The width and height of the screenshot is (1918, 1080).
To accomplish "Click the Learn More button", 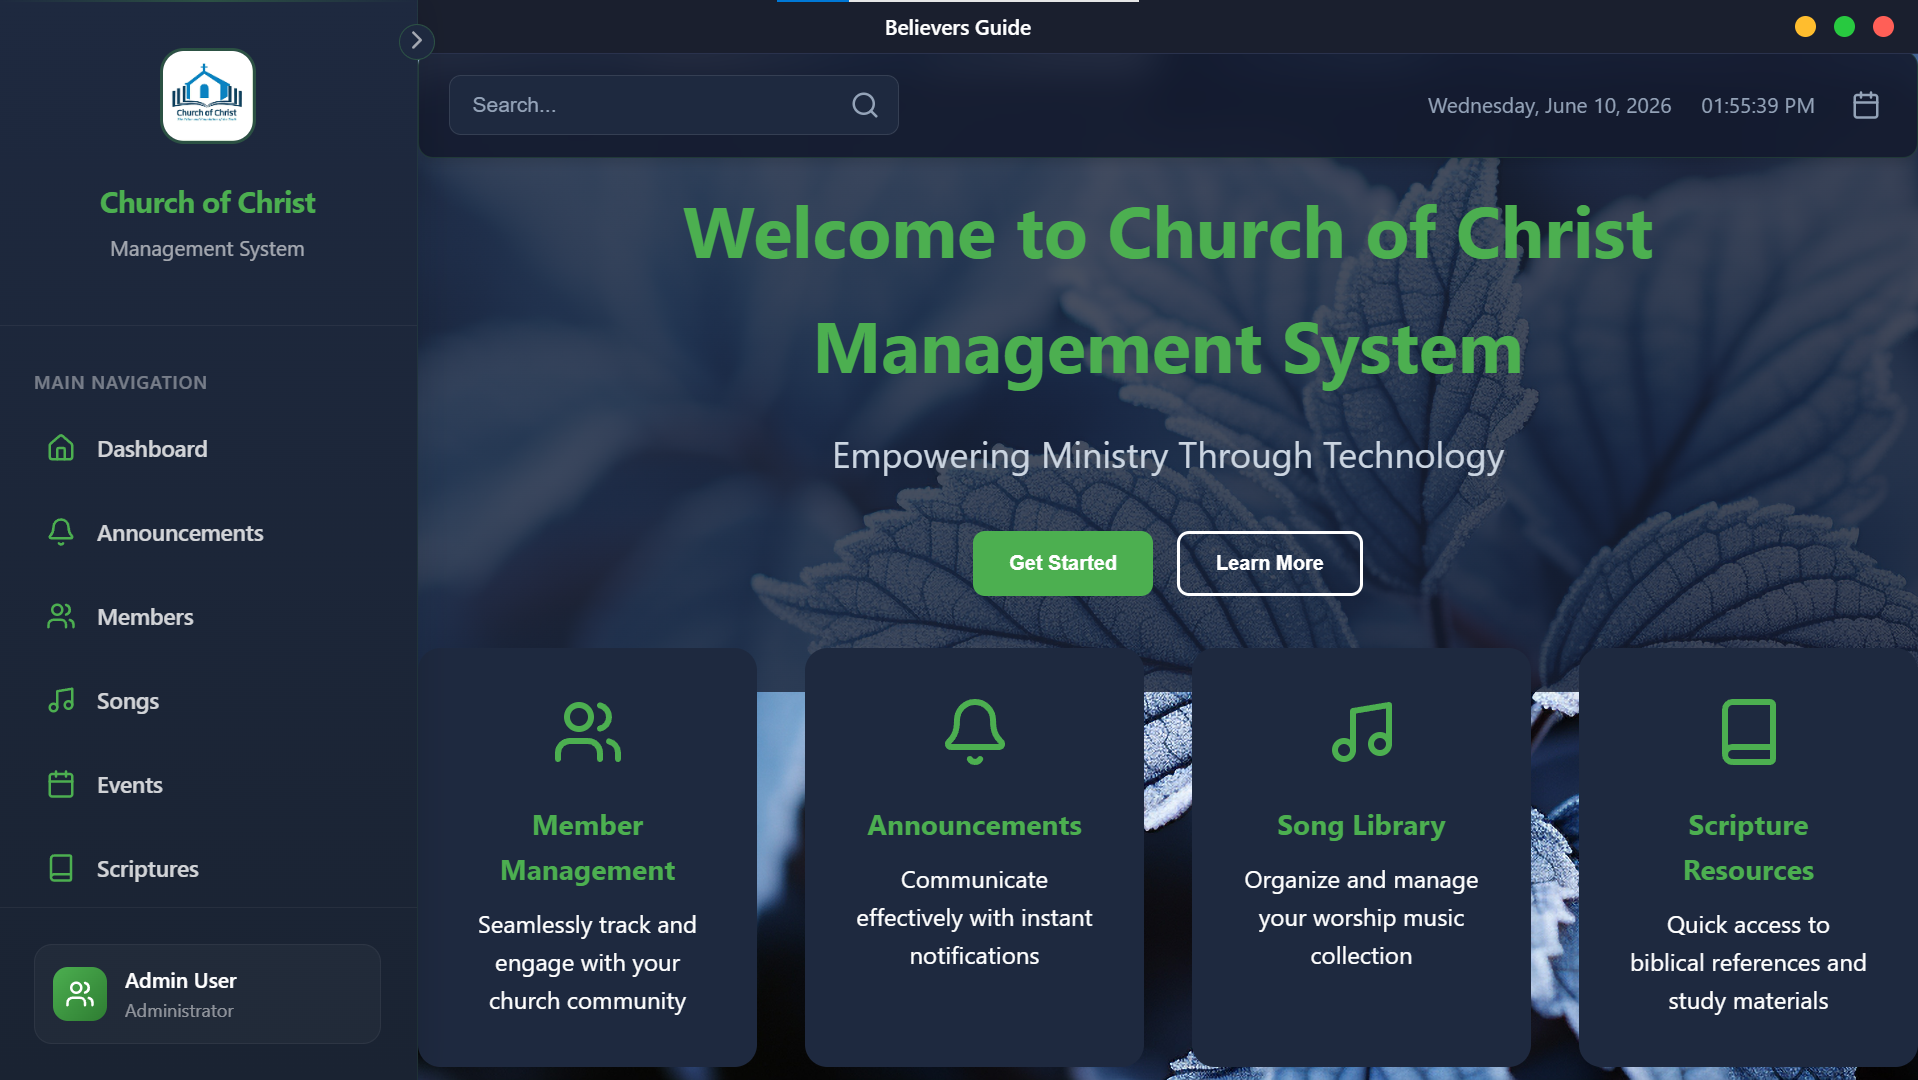I will point(1270,563).
